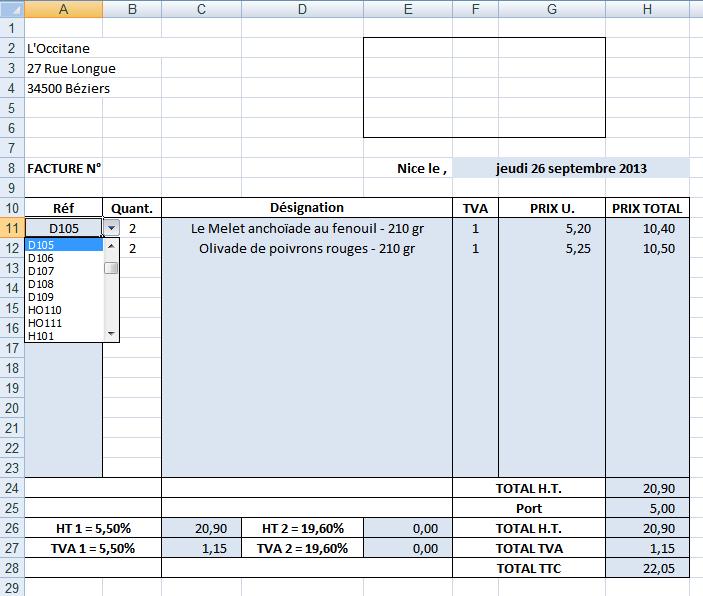The height and width of the screenshot is (596, 703).
Task: Select row 24 header
Action: point(11,487)
